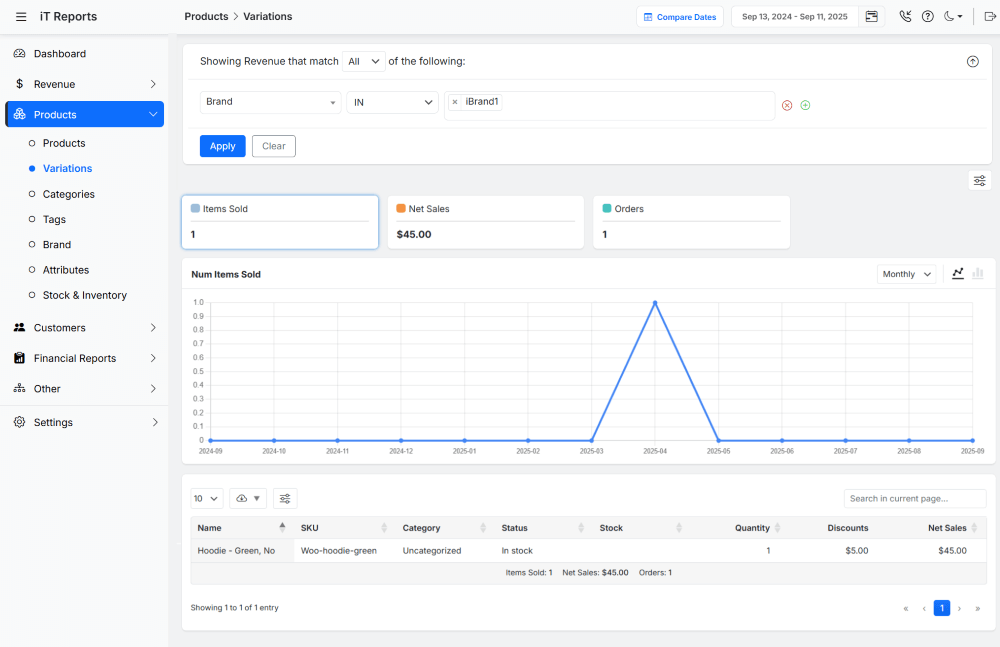Screen dimensions: 1000x647
Task: Apply the current filters
Action: point(222,145)
